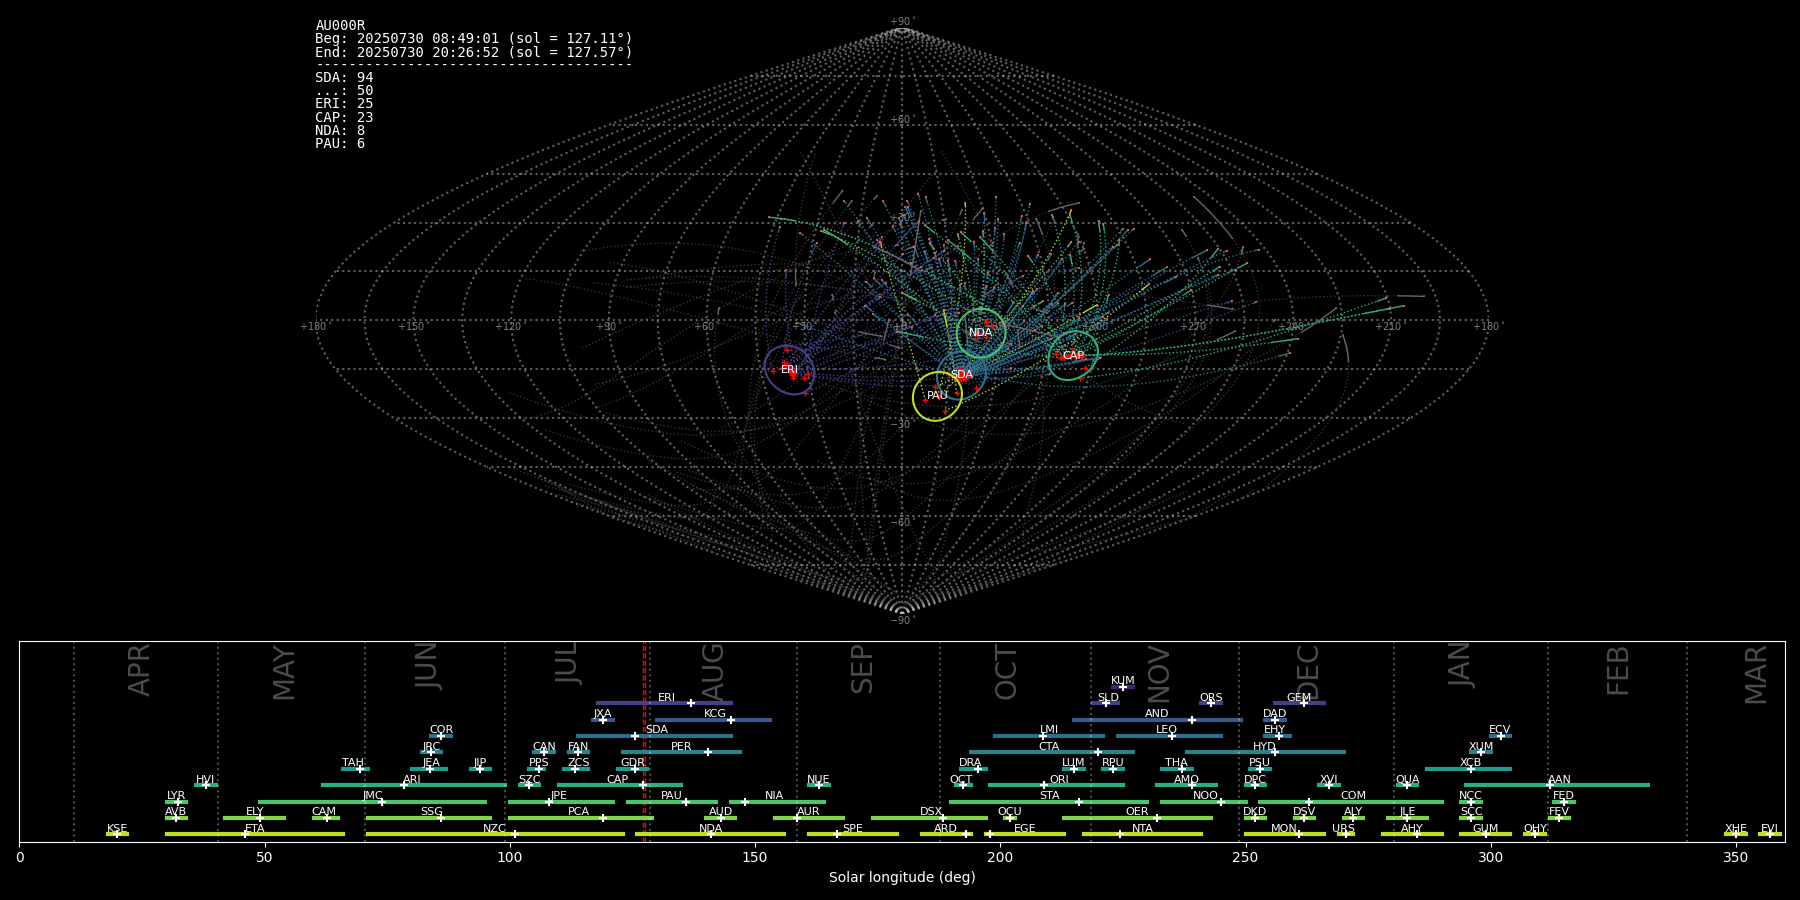Select the ERI shower bar in the timeline
The image size is (1800, 900).
click(x=664, y=703)
